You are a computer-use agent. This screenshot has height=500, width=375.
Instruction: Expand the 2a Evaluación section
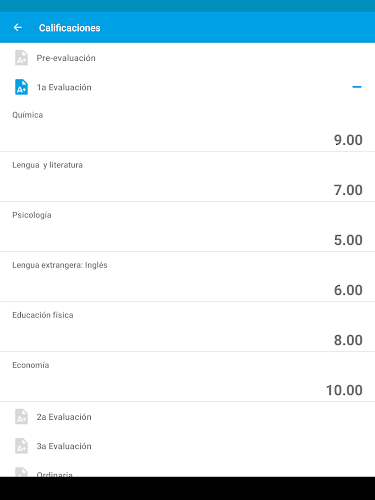tap(187, 417)
